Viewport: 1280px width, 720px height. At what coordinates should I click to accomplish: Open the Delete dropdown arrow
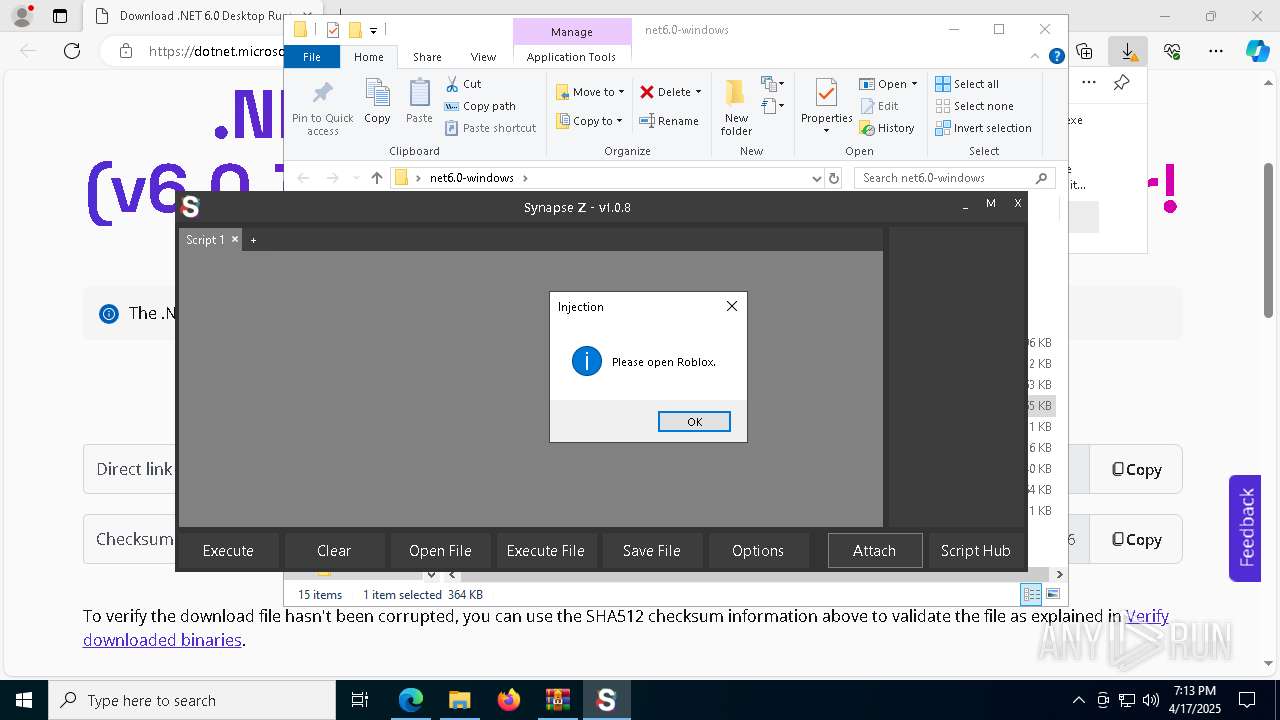click(698, 92)
